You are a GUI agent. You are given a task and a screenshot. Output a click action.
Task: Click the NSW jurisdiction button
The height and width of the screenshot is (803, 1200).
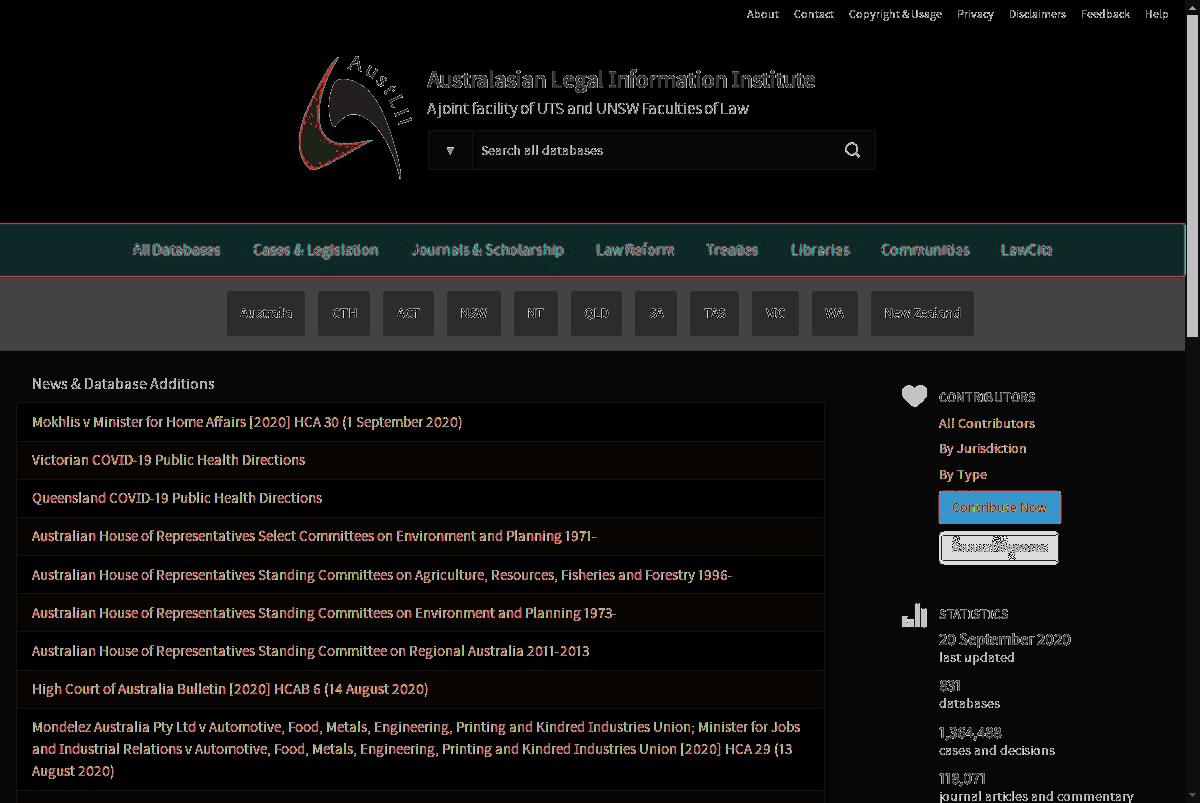pyautogui.click(x=474, y=313)
